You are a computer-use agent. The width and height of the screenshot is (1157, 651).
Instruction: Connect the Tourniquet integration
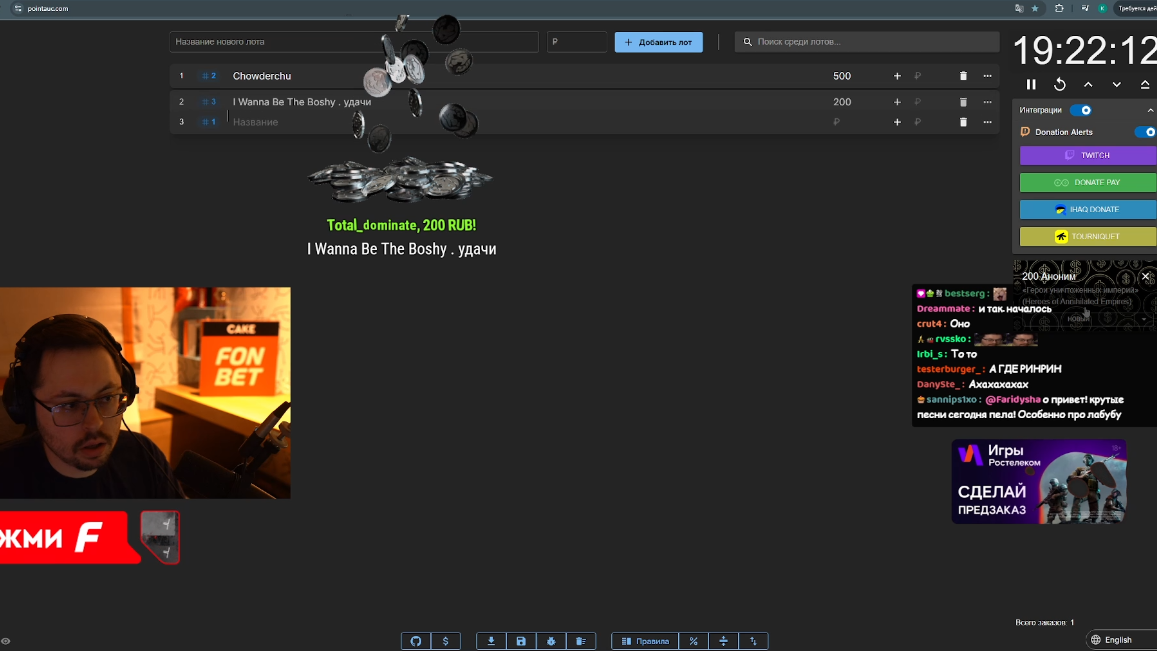(x=1088, y=236)
